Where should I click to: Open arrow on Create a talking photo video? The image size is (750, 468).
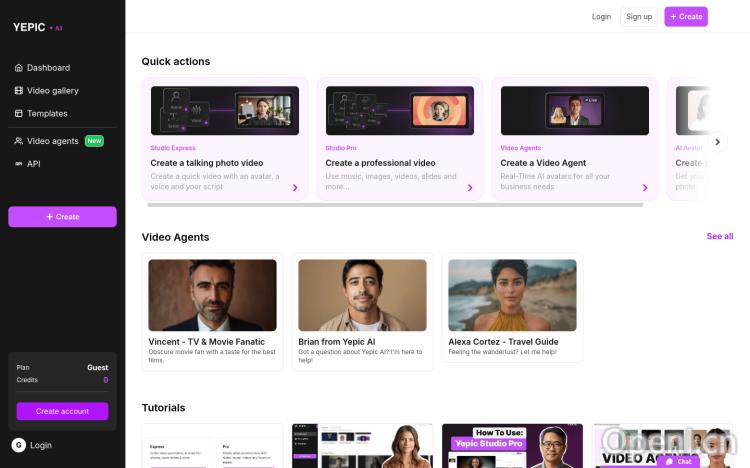[295, 187]
